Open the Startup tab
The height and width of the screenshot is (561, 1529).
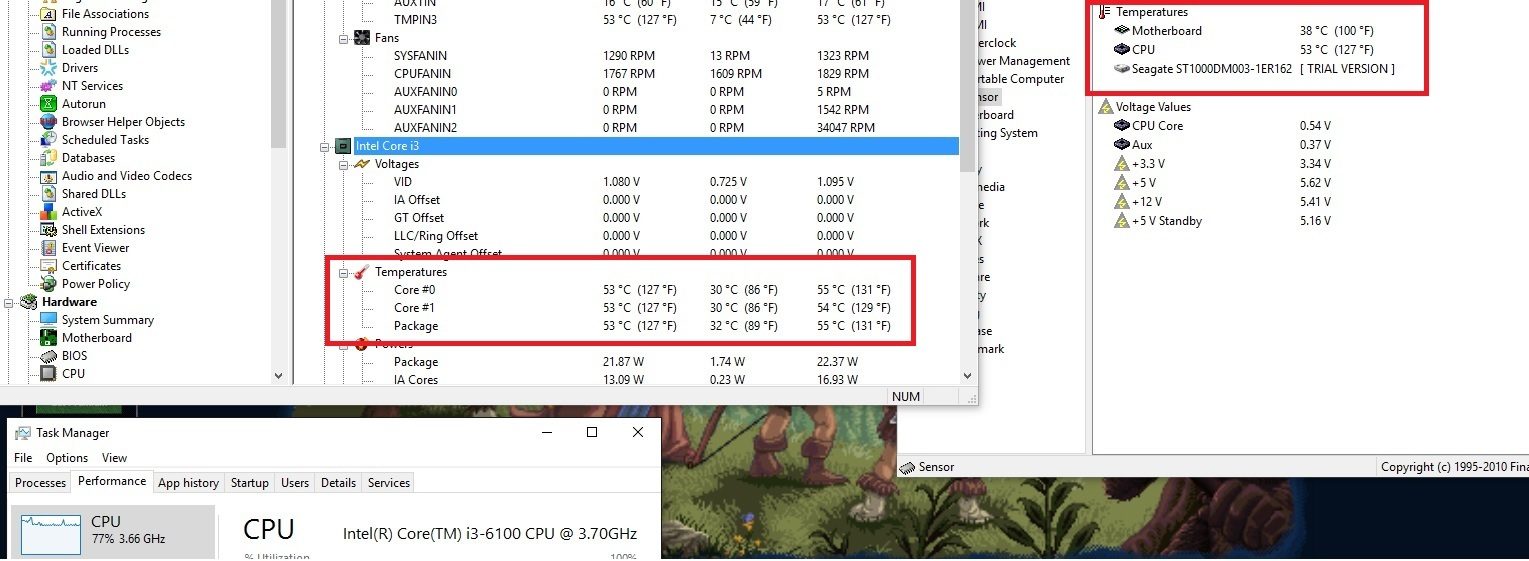tap(250, 483)
